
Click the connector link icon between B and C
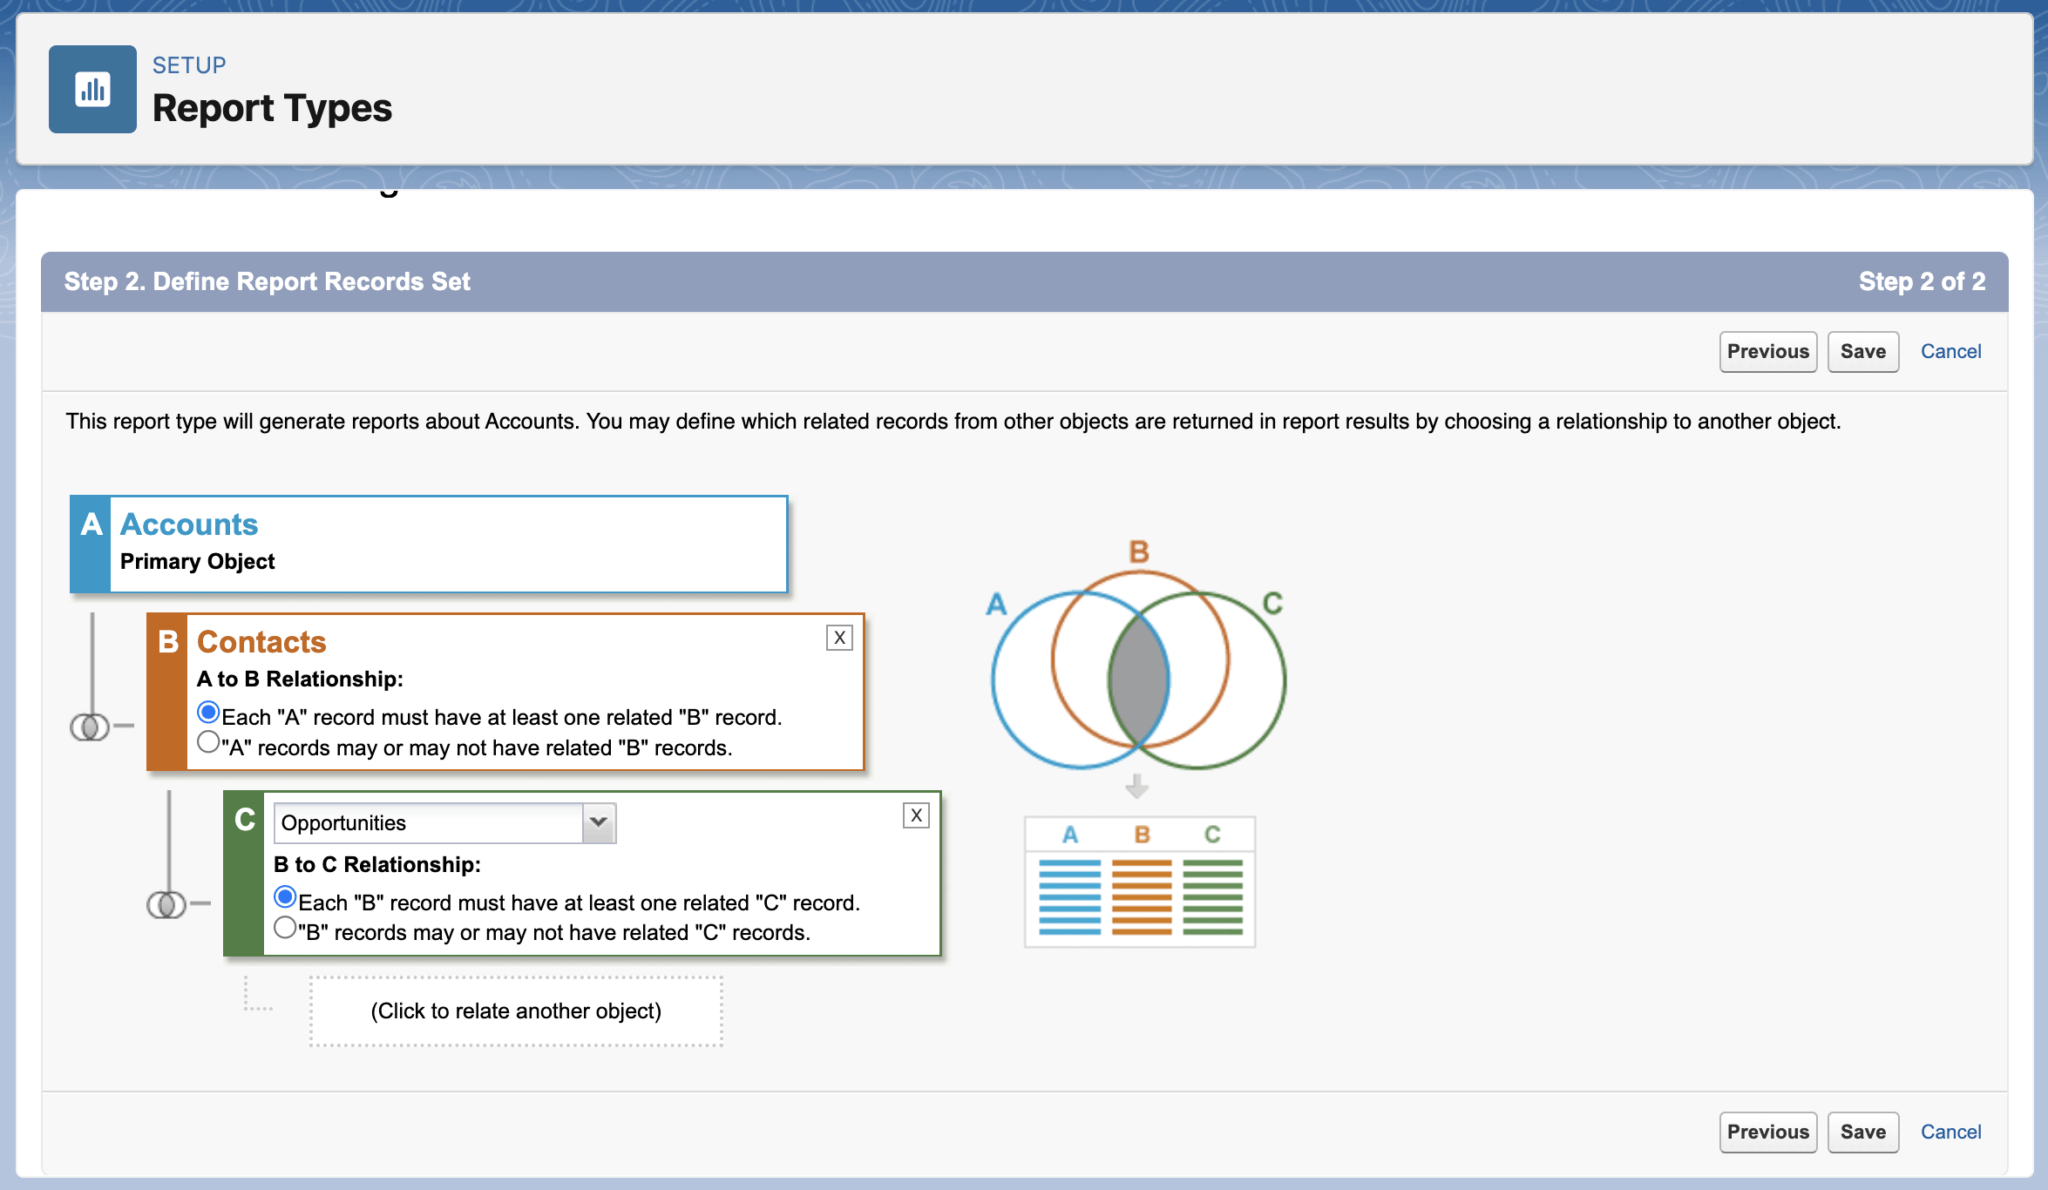(x=168, y=903)
